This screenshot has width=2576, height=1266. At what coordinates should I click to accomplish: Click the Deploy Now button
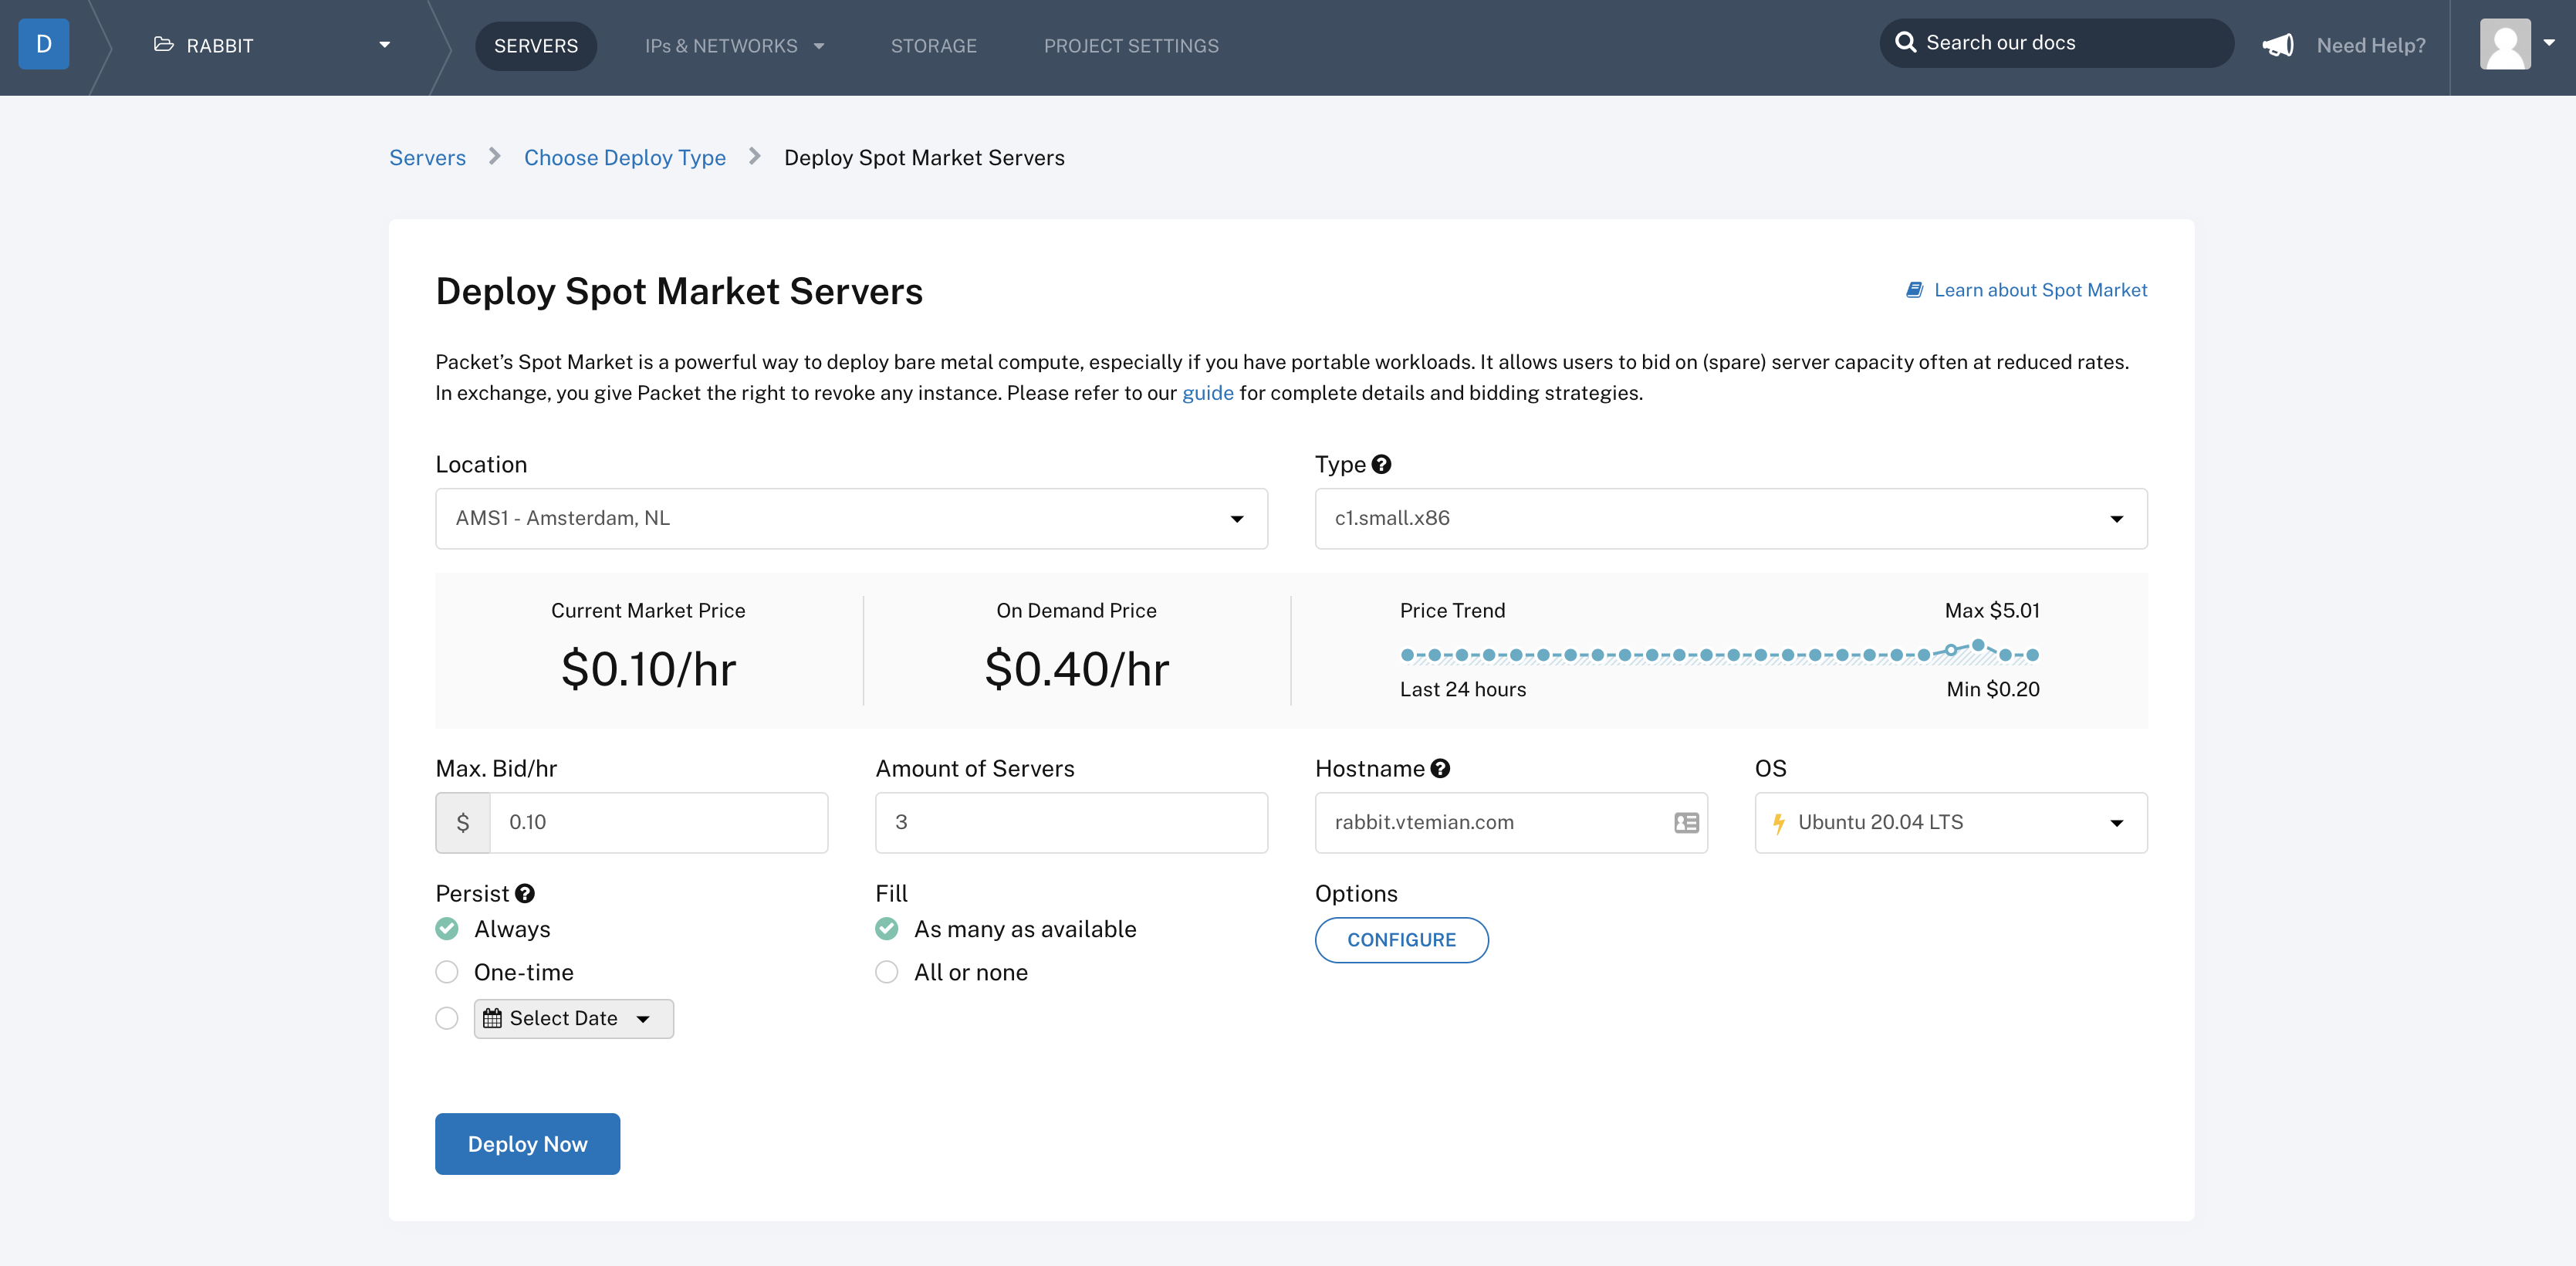coord(526,1144)
